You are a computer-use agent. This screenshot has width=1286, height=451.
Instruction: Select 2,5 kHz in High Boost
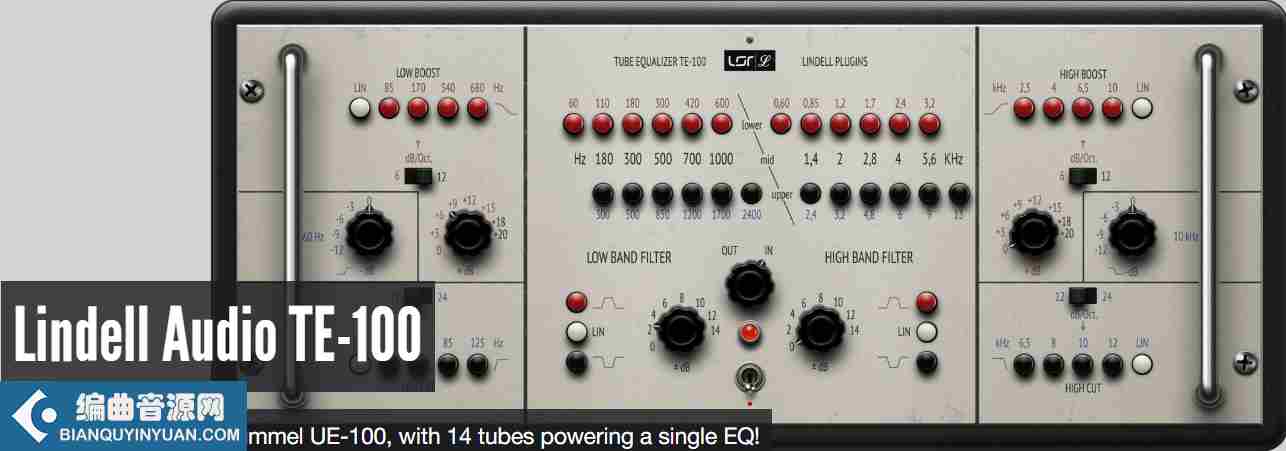(1024, 109)
